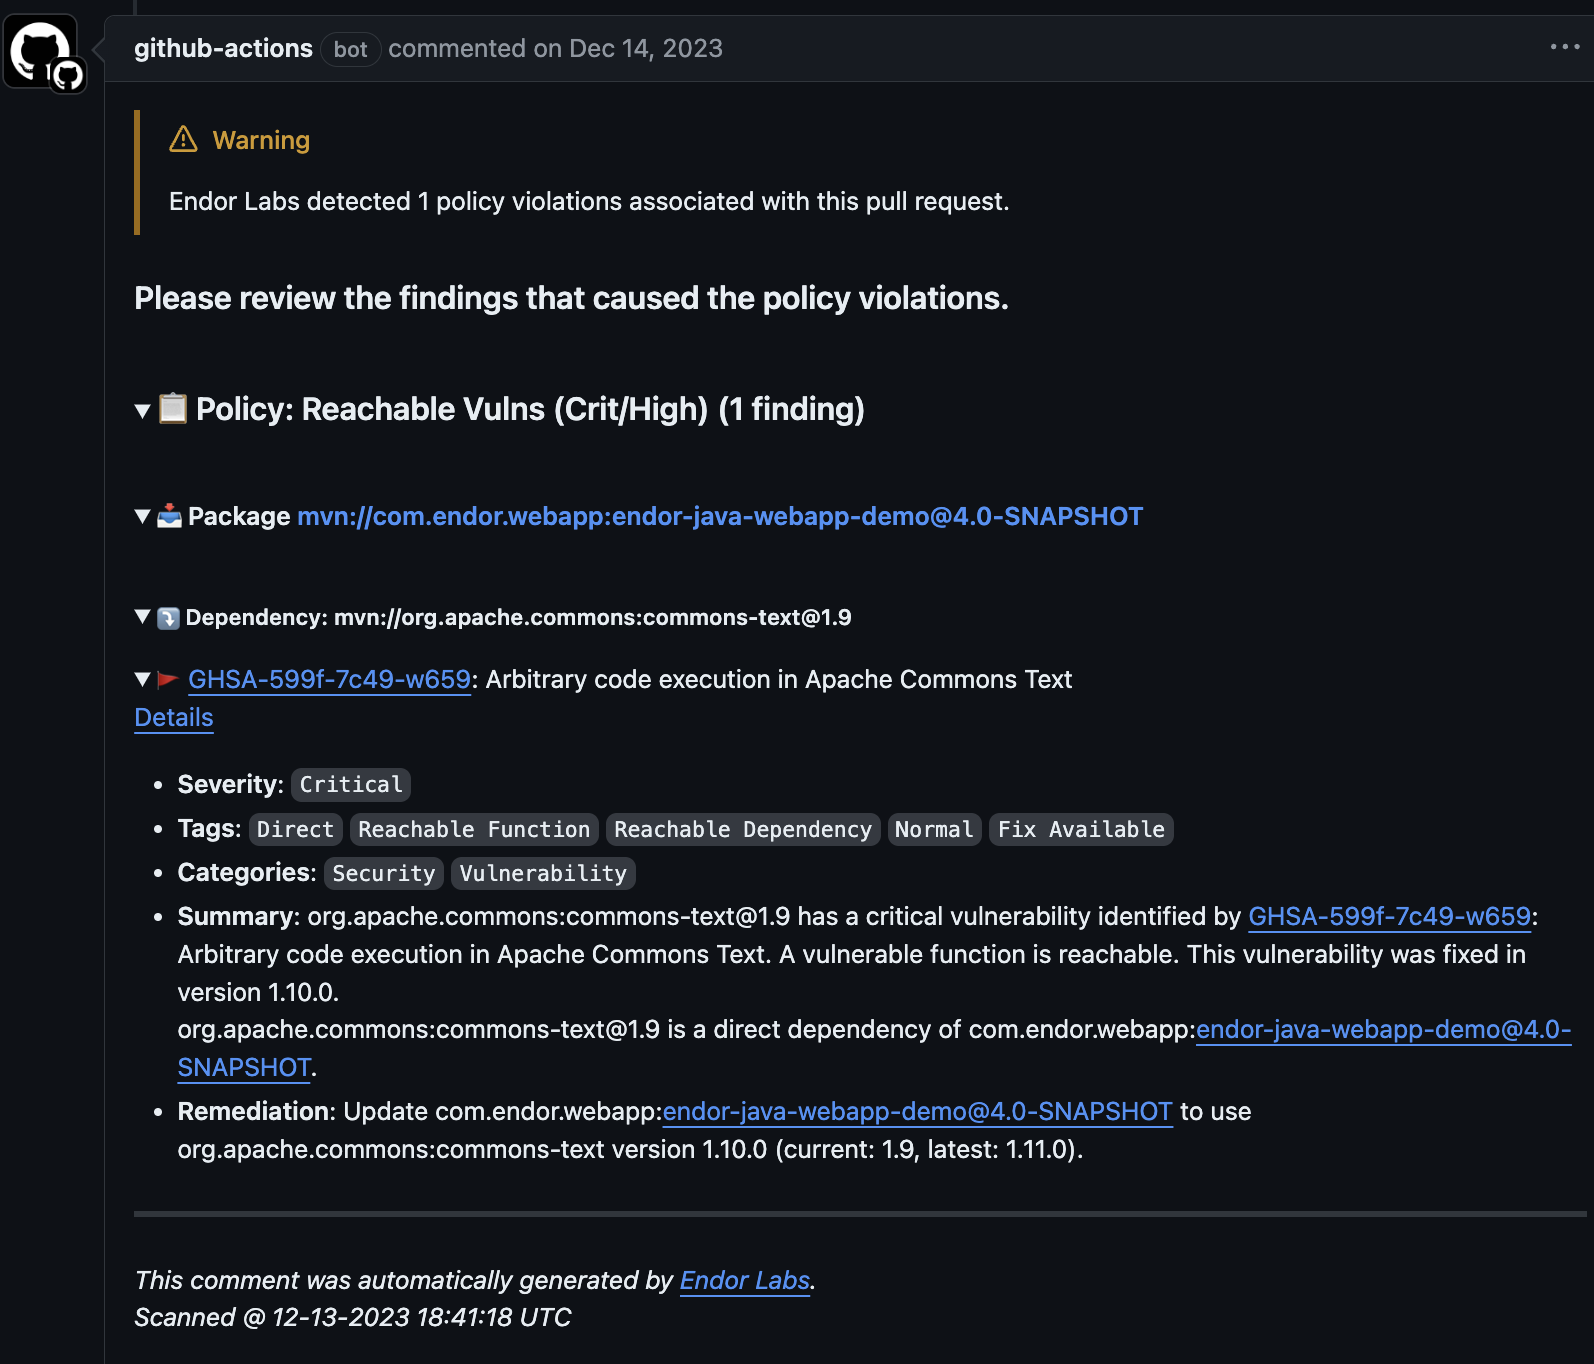Open GHSA-599f-7c49-w659 link in Summary

click(x=1390, y=916)
